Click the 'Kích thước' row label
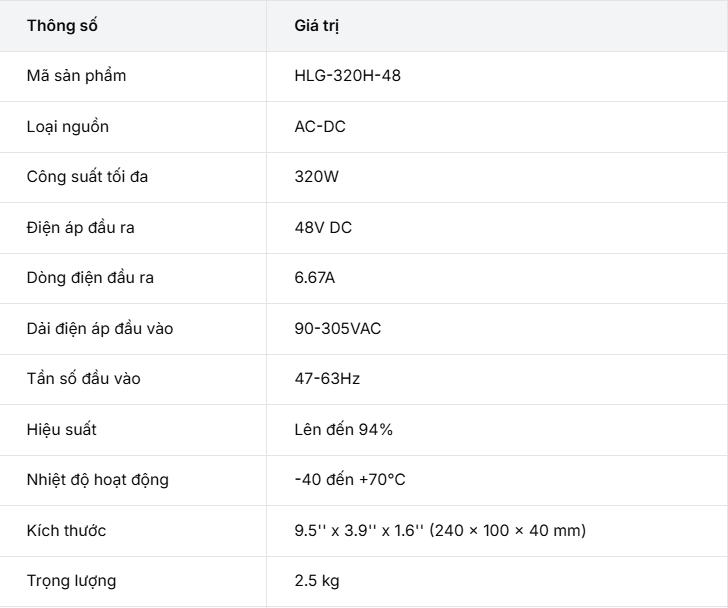This screenshot has width=728, height=608. tap(66, 531)
